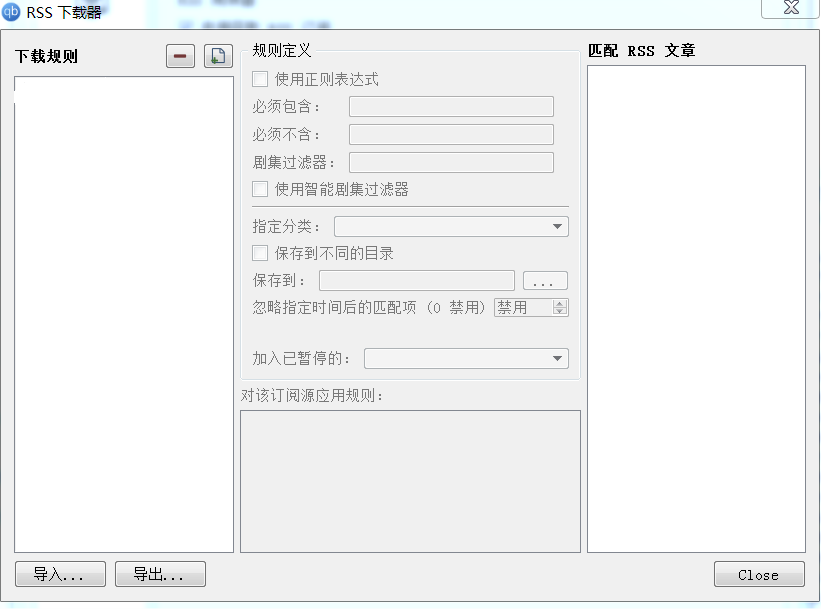Increase the ignore-matches spinner value
This screenshot has height=609, width=821.
560,303
